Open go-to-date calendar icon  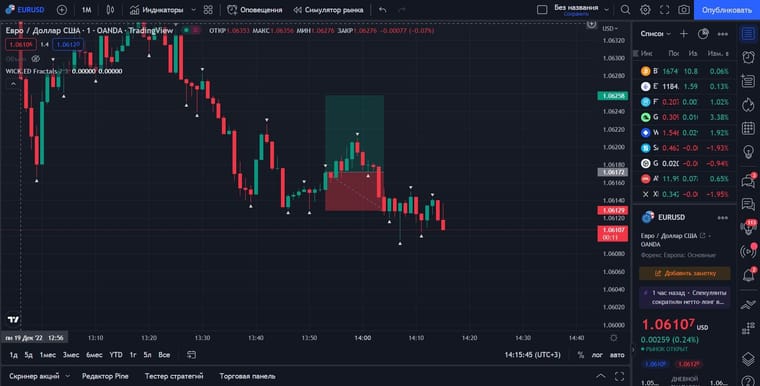click(x=191, y=355)
